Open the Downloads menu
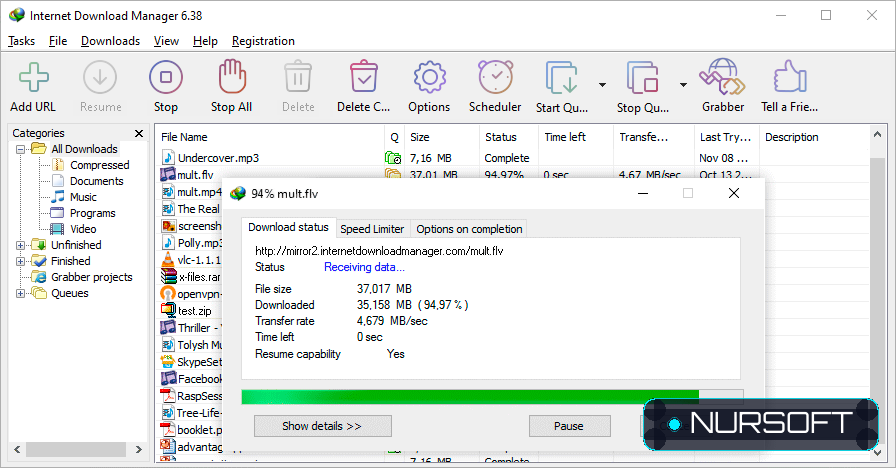Image resolution: width=896 pixels, height=468 pixels. point(110,41)
